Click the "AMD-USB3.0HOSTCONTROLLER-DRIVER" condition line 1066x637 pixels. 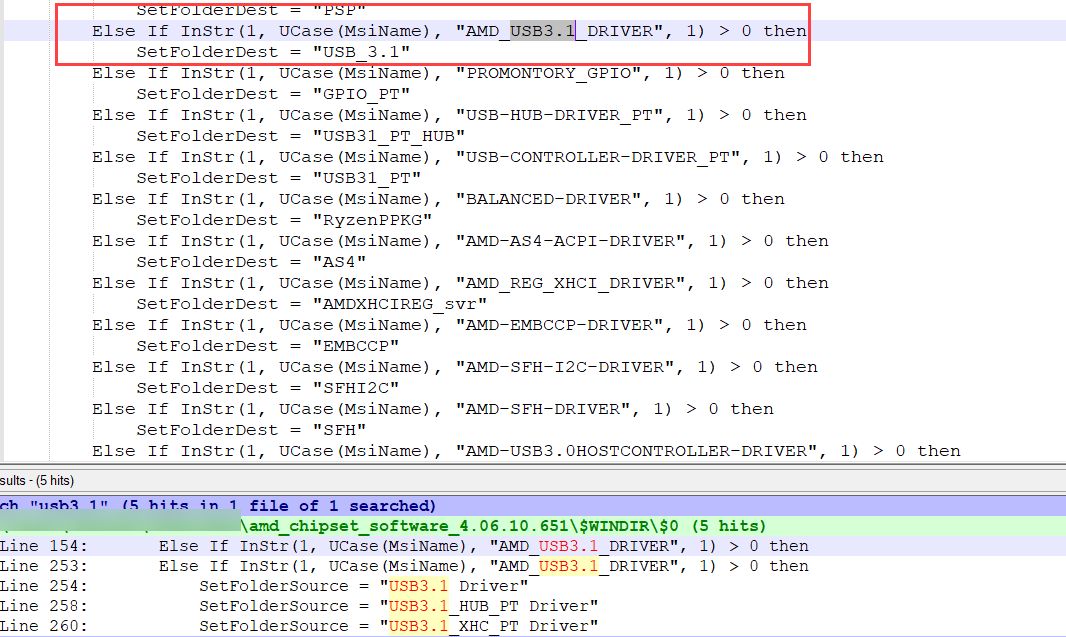click(x=526, y=451)
